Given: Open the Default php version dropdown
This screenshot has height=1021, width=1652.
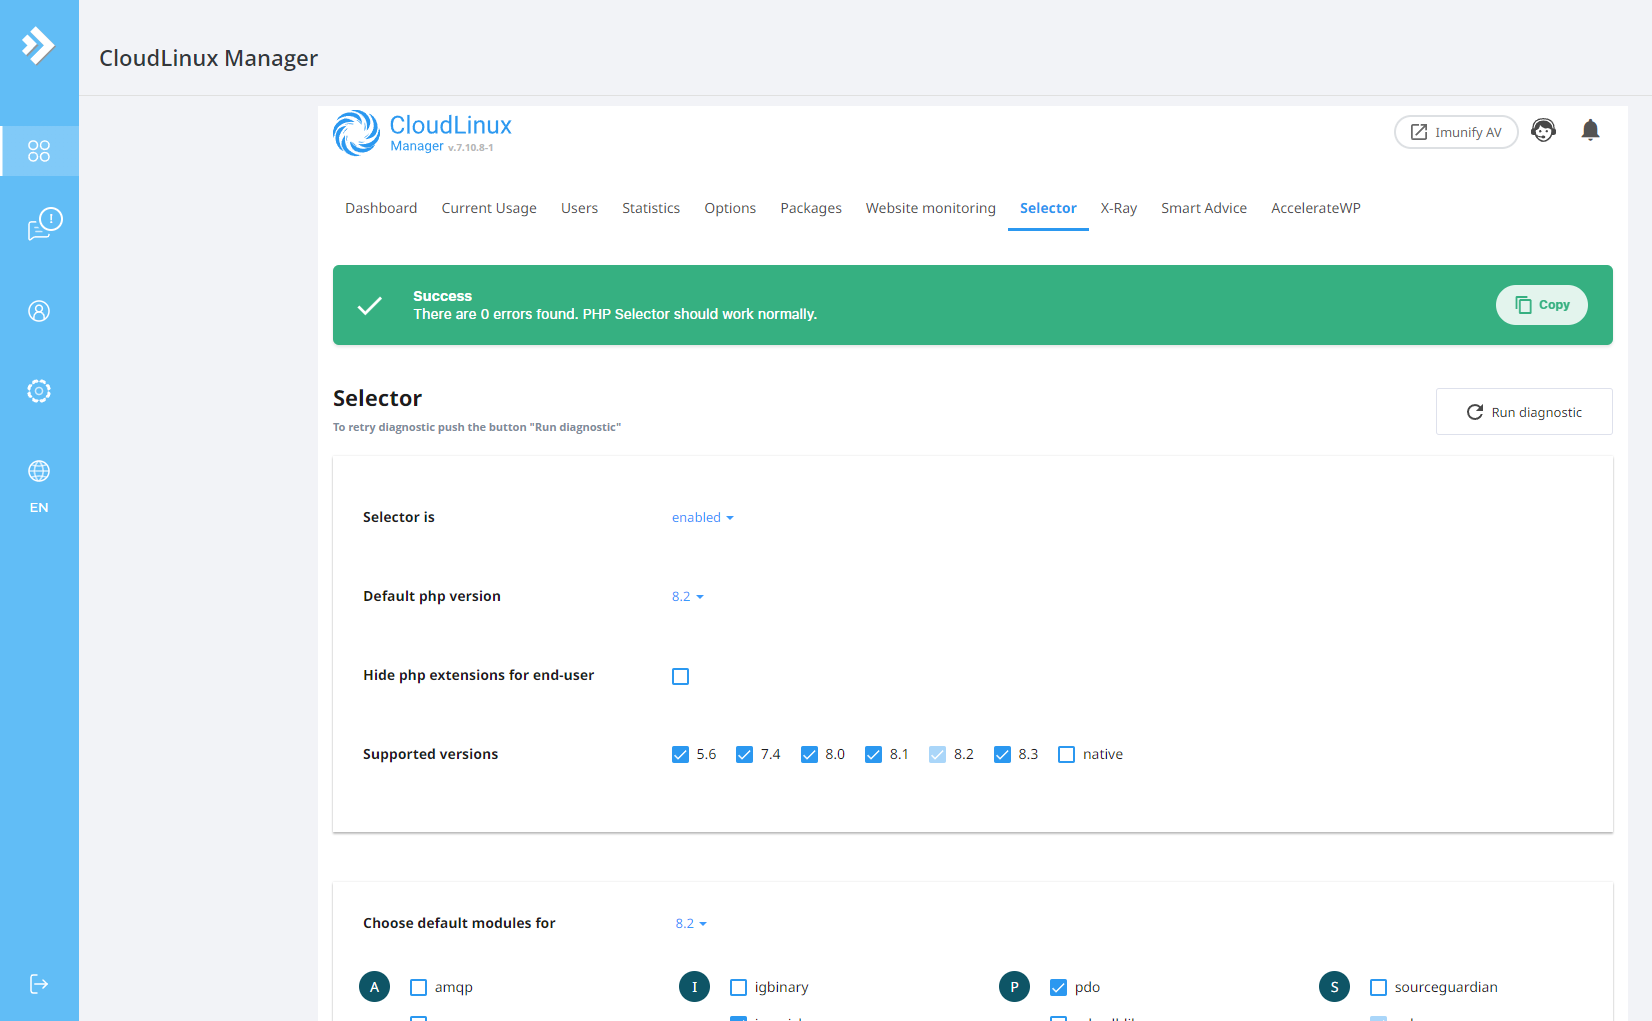Looking at the screenshot, I should pos(688,596).
